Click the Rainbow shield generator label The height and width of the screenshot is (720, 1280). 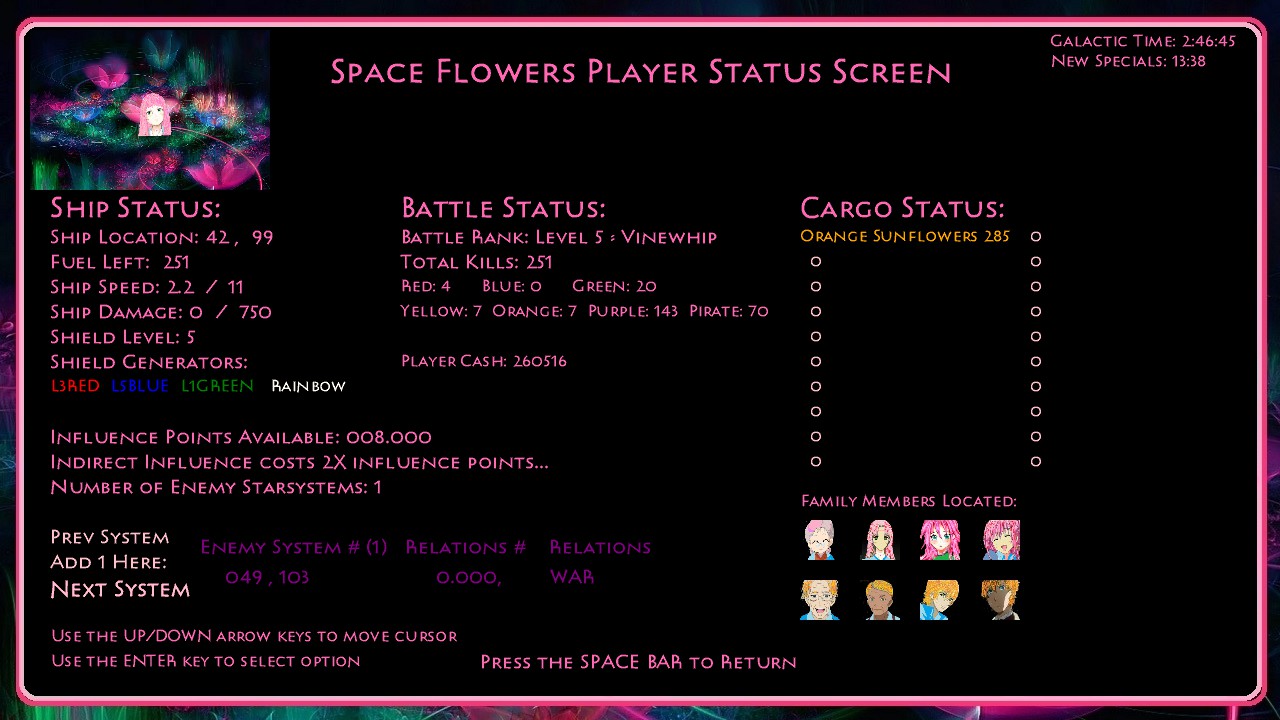308,386
